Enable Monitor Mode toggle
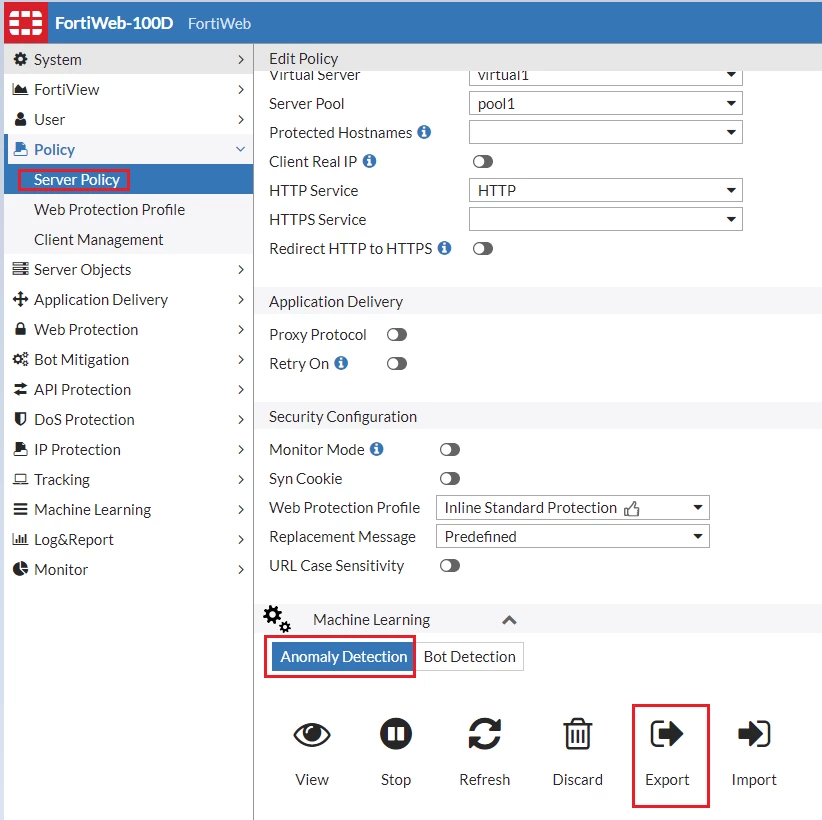The image size is (822, 820). [450, 449]
